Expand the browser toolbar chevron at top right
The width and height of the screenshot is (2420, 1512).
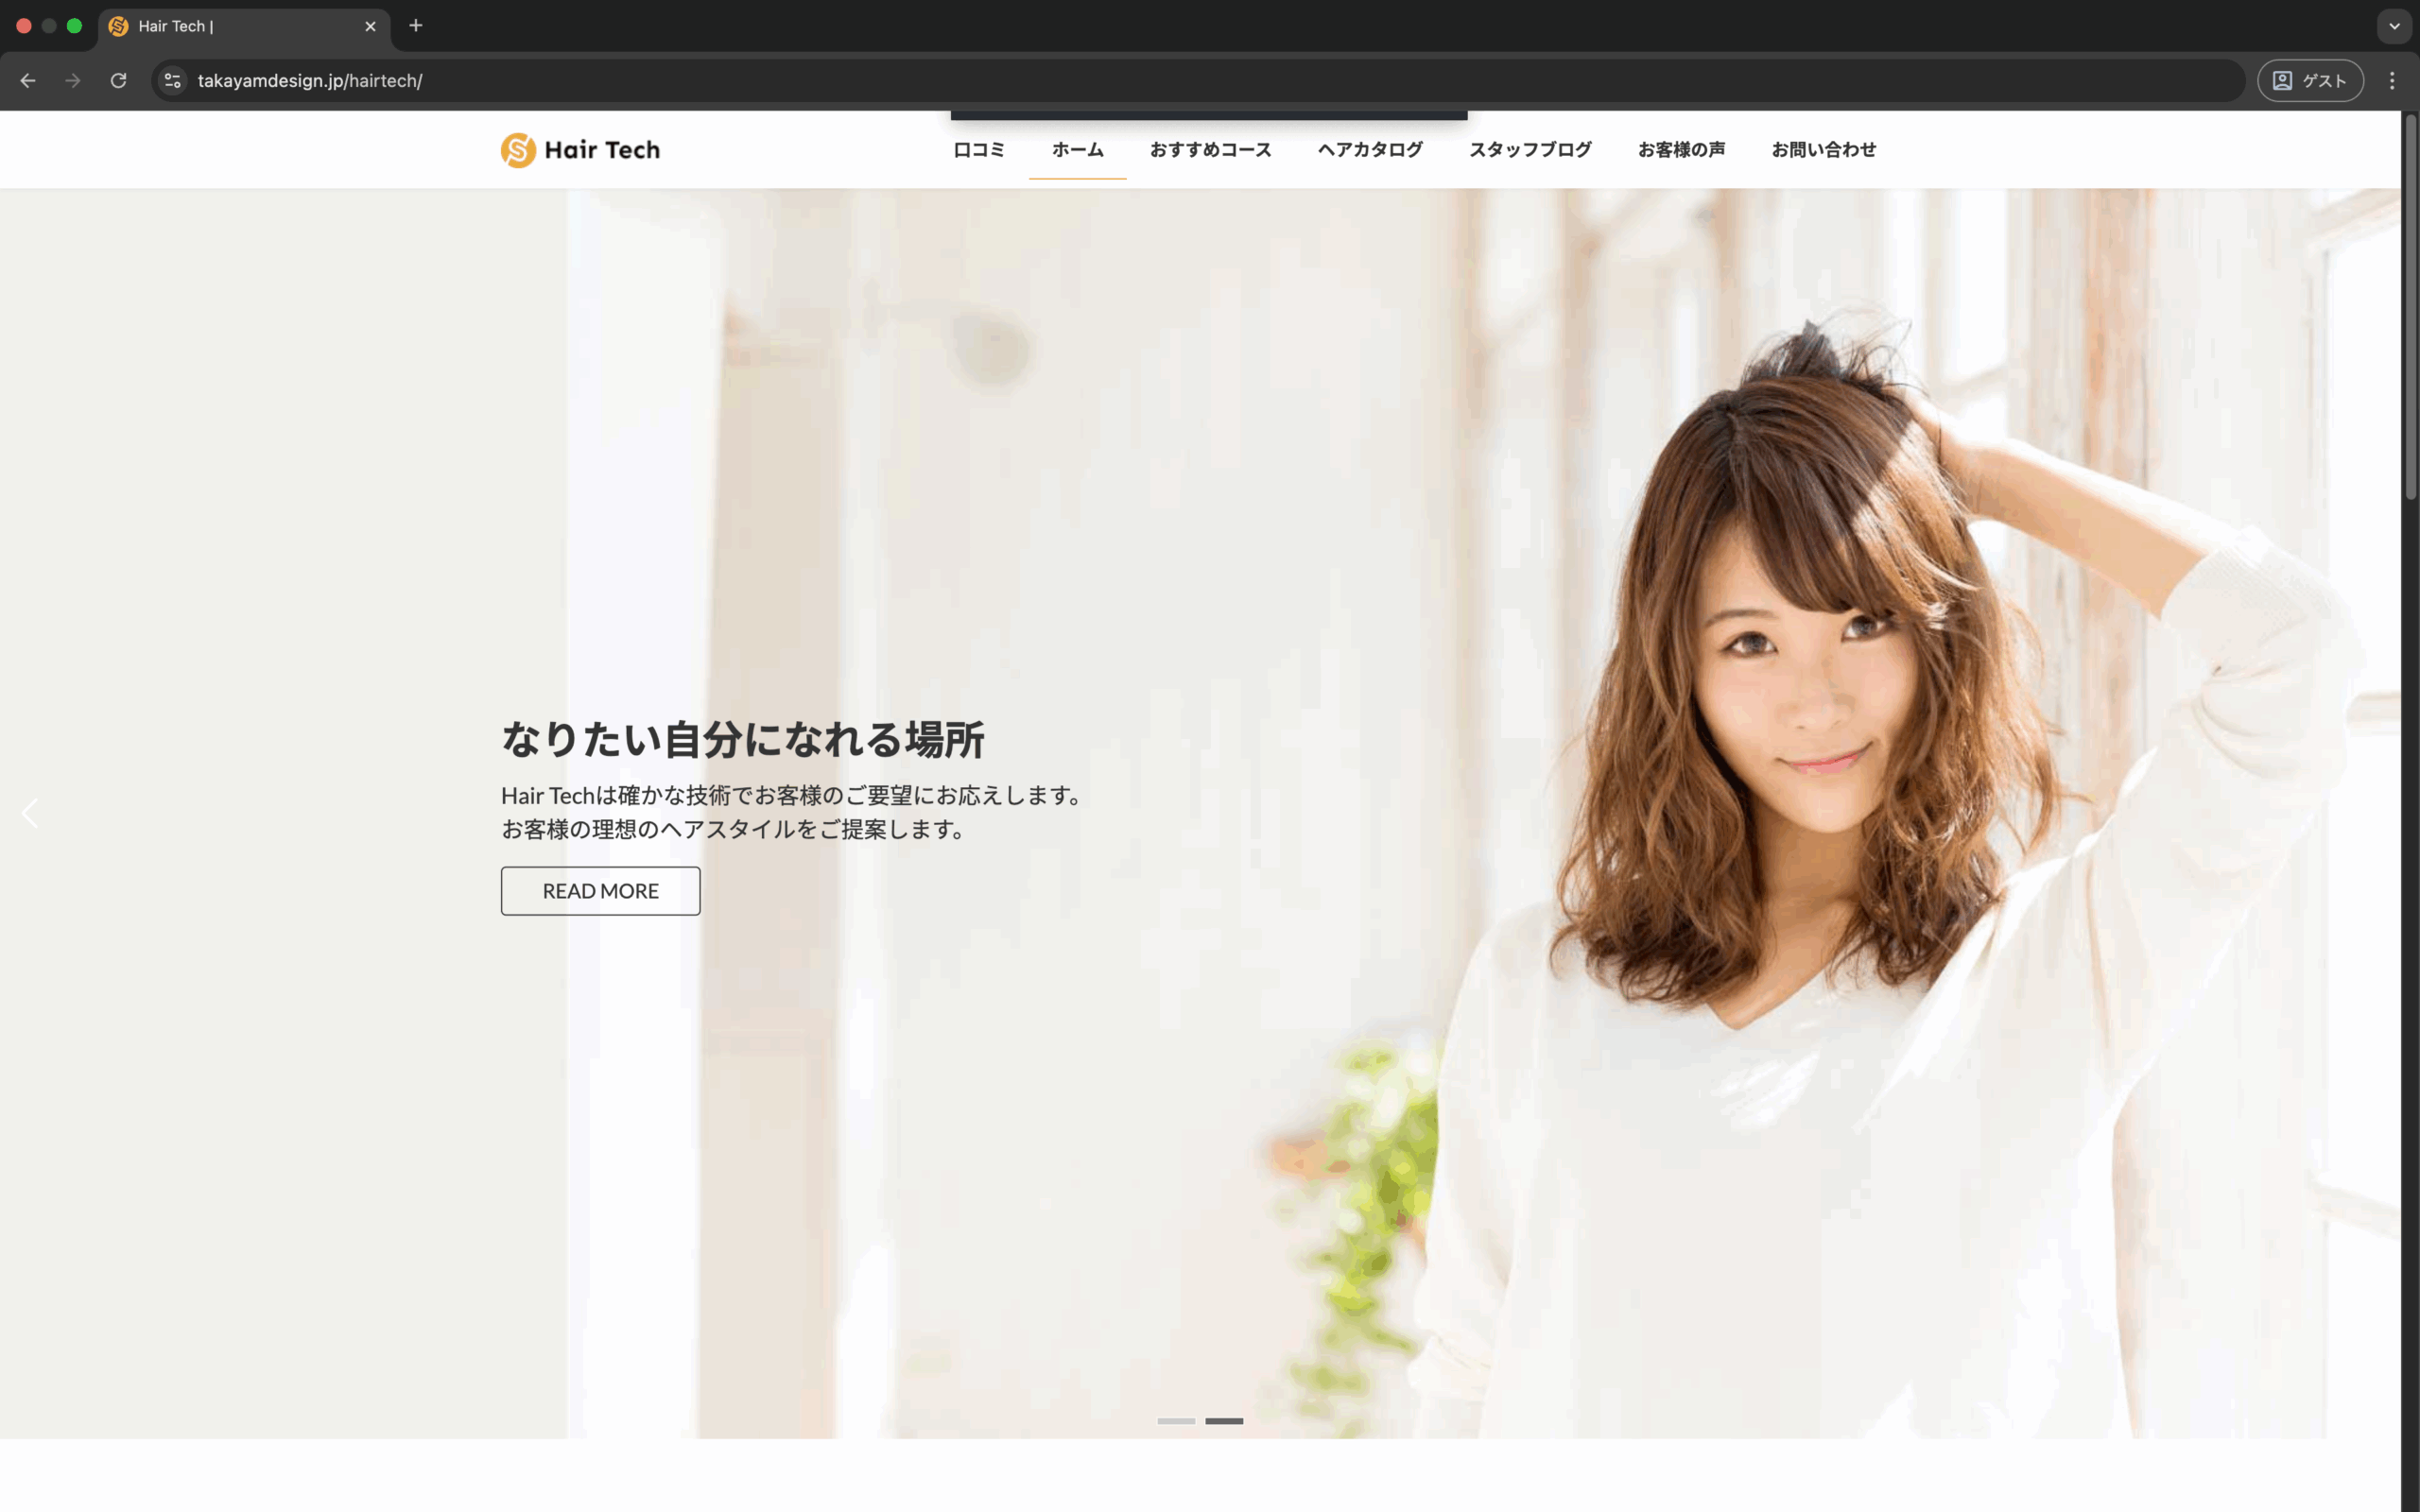(x=2394, y=26)
